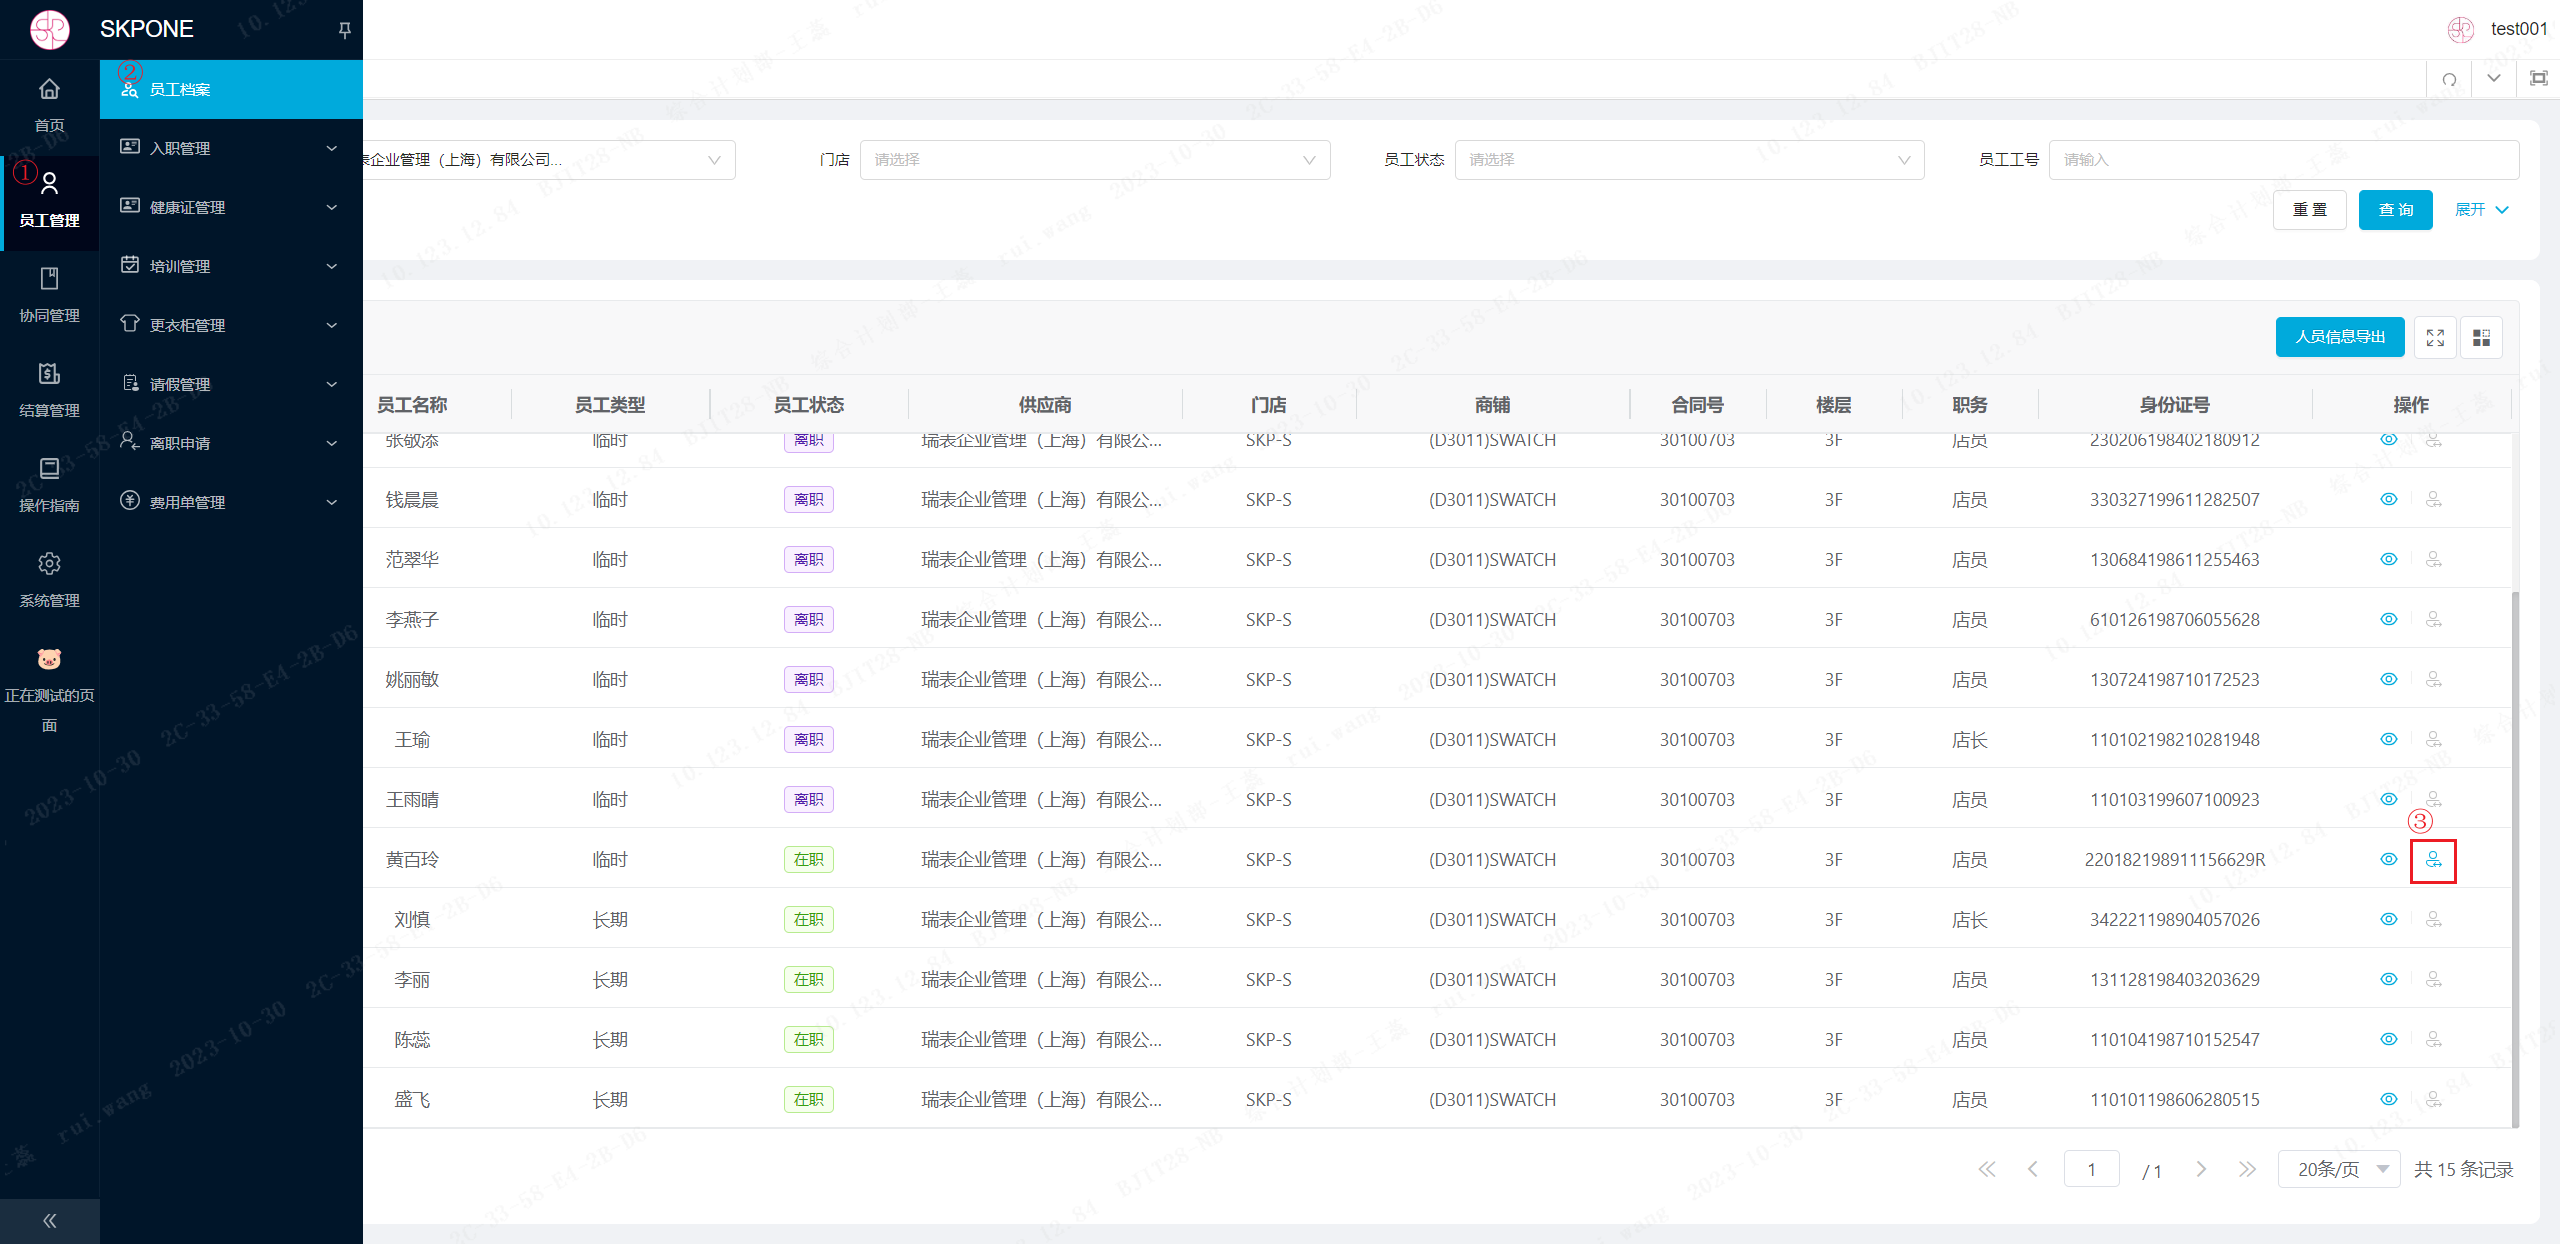Click the refresh icon in the tab bar

pyautogui.click(x=2449, y=79)
